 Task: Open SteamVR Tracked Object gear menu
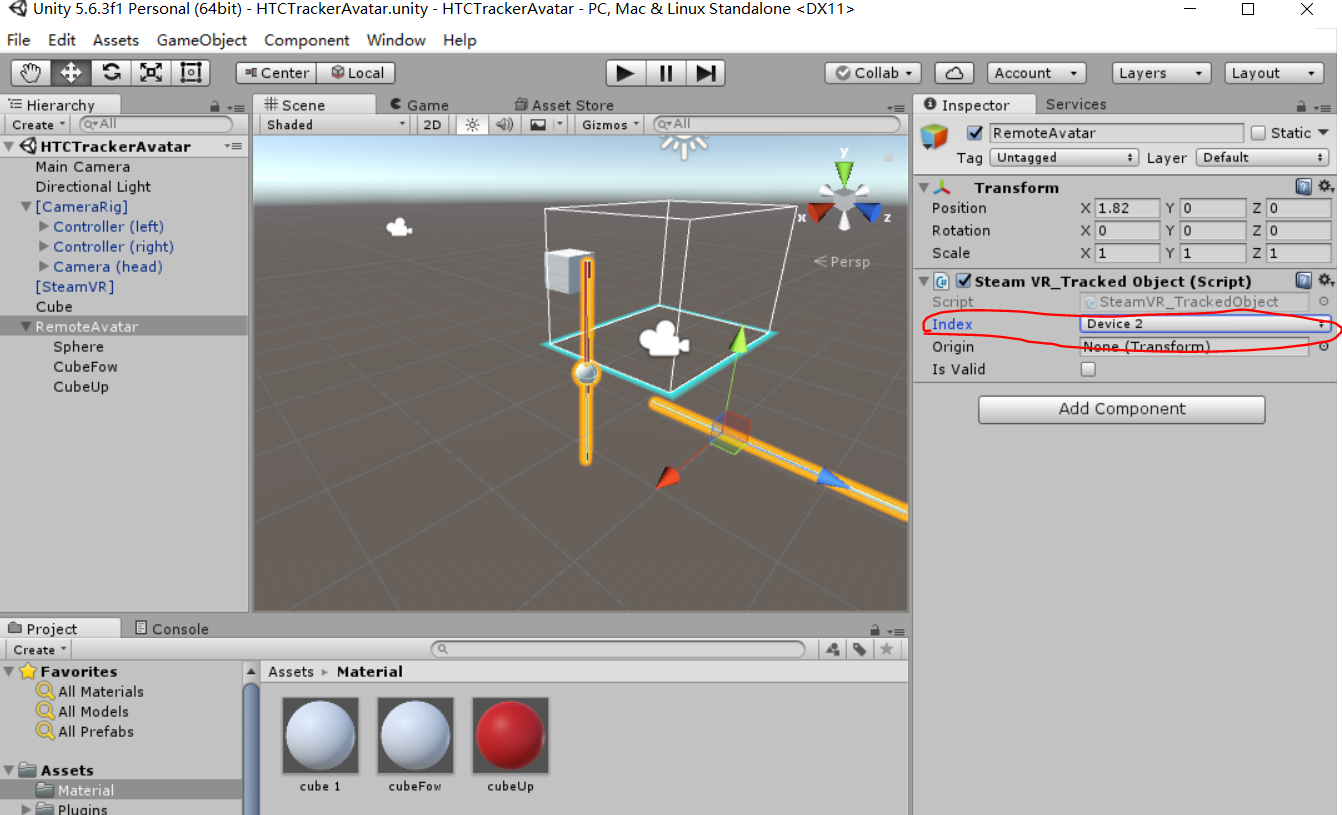click(1326, 281)
